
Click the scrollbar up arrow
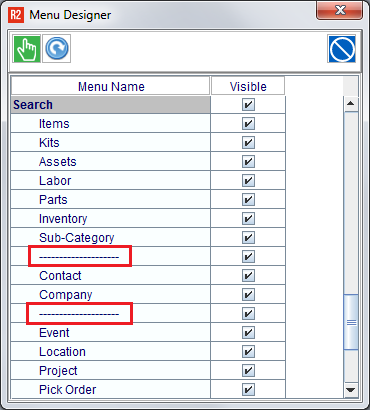(x=350, y=103)
